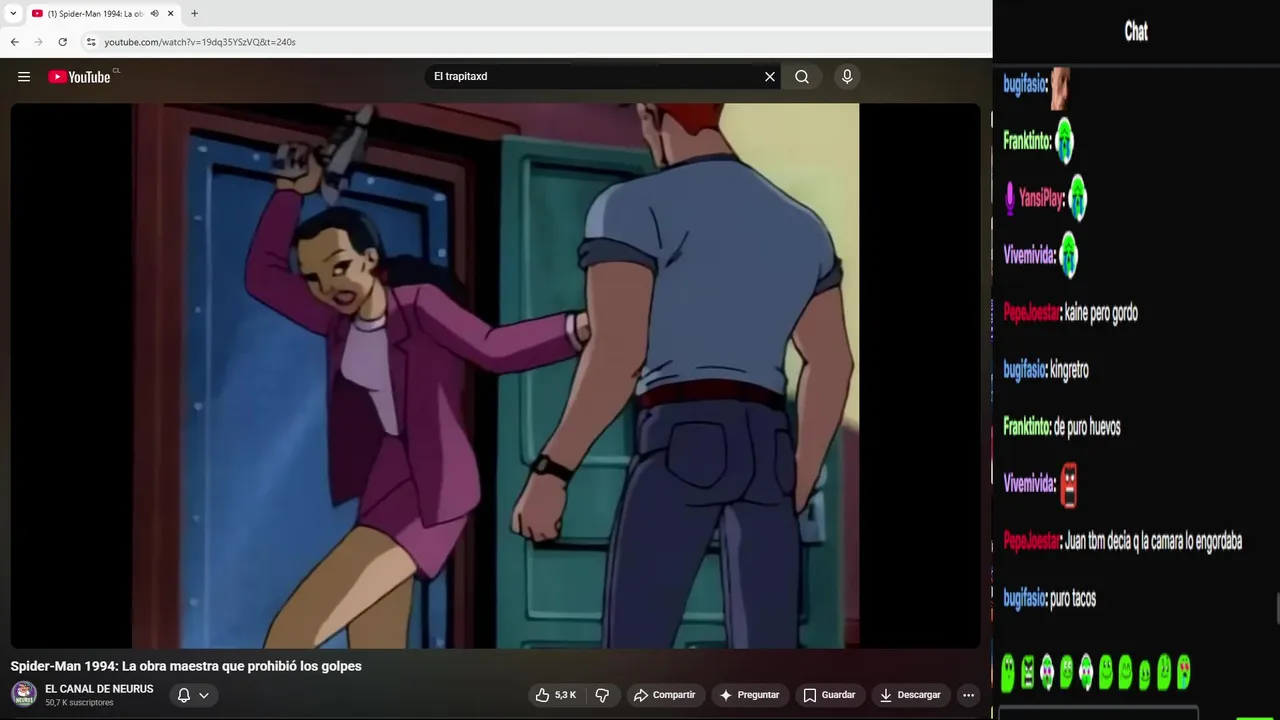Click the chat scrollbar thumb
This screenshot has width=1280, height=720.
click(x=1277, y=608)
